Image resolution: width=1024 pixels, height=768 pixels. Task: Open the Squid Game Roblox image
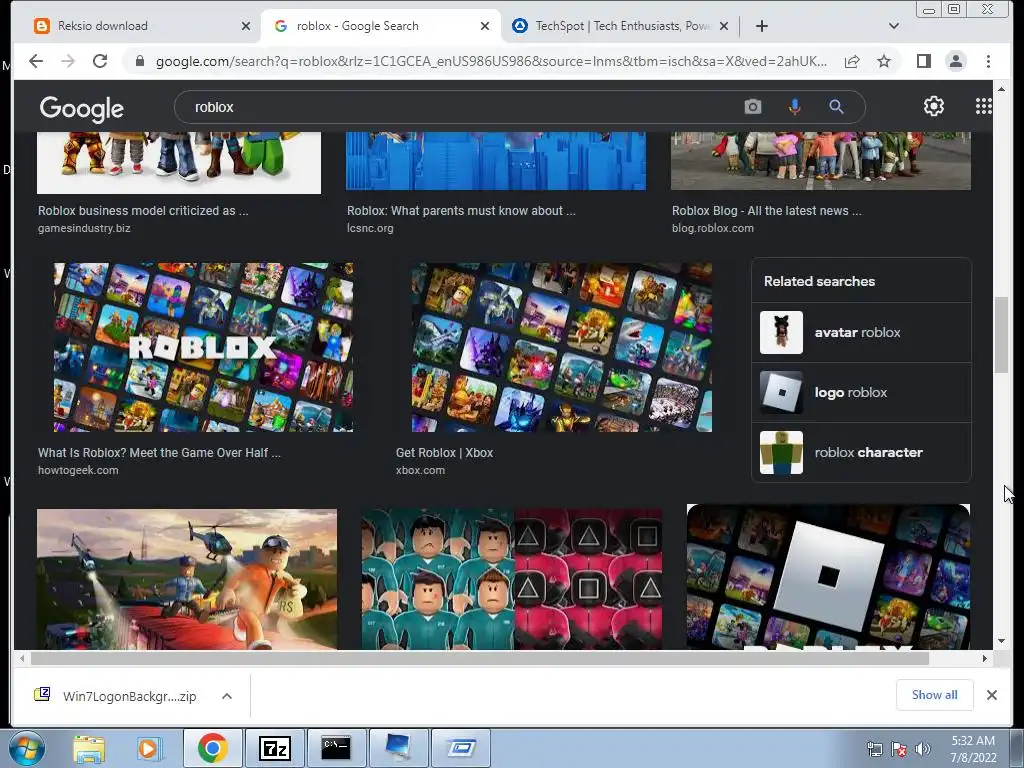point(512,579)
